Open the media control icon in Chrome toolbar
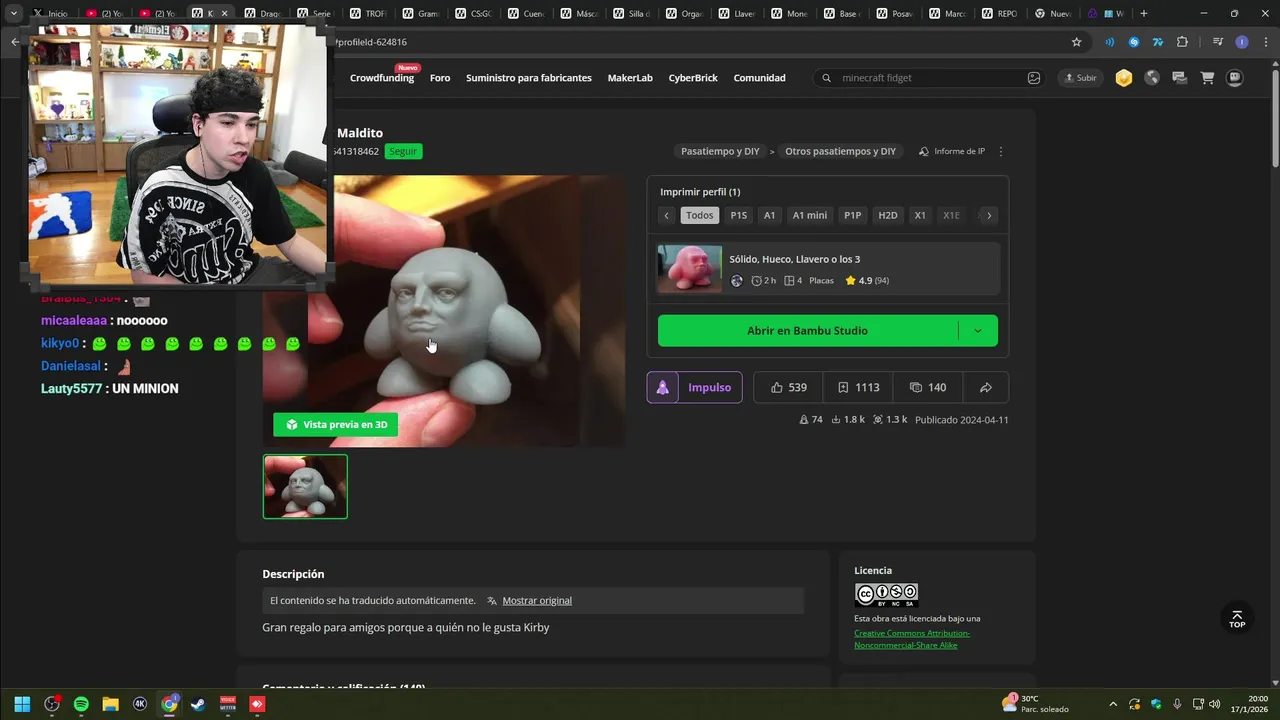1280x720 pixels. coord(1217,42)
